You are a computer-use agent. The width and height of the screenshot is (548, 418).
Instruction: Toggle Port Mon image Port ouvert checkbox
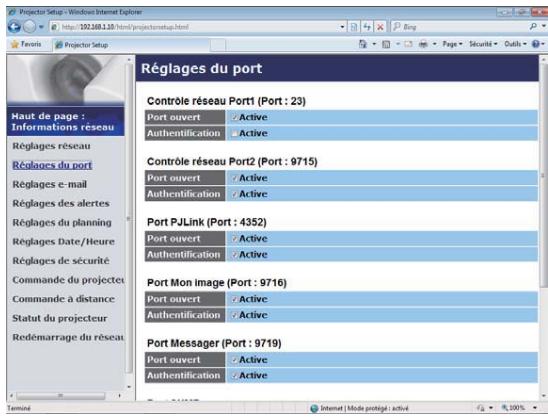point(235,300)
